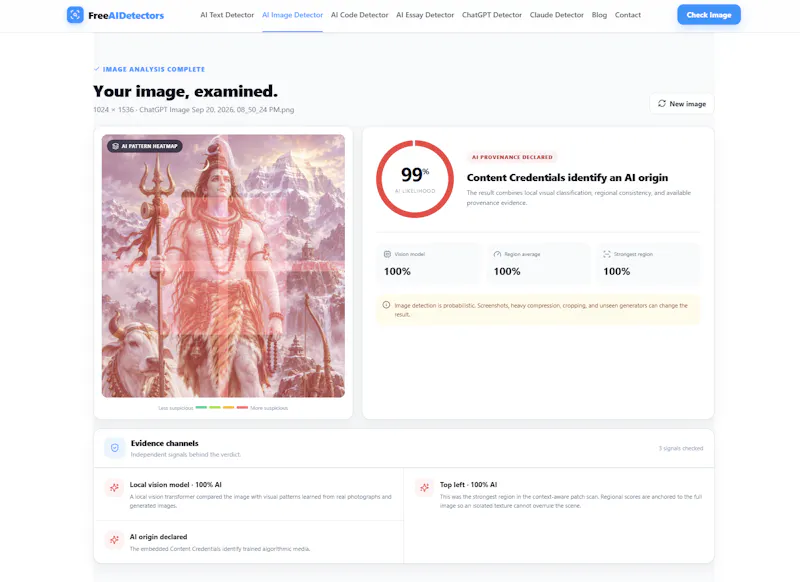The width and height of the screenshot is (800, 582).
Task: Click the FreeAIDetectors brand name
Action: 126,15
